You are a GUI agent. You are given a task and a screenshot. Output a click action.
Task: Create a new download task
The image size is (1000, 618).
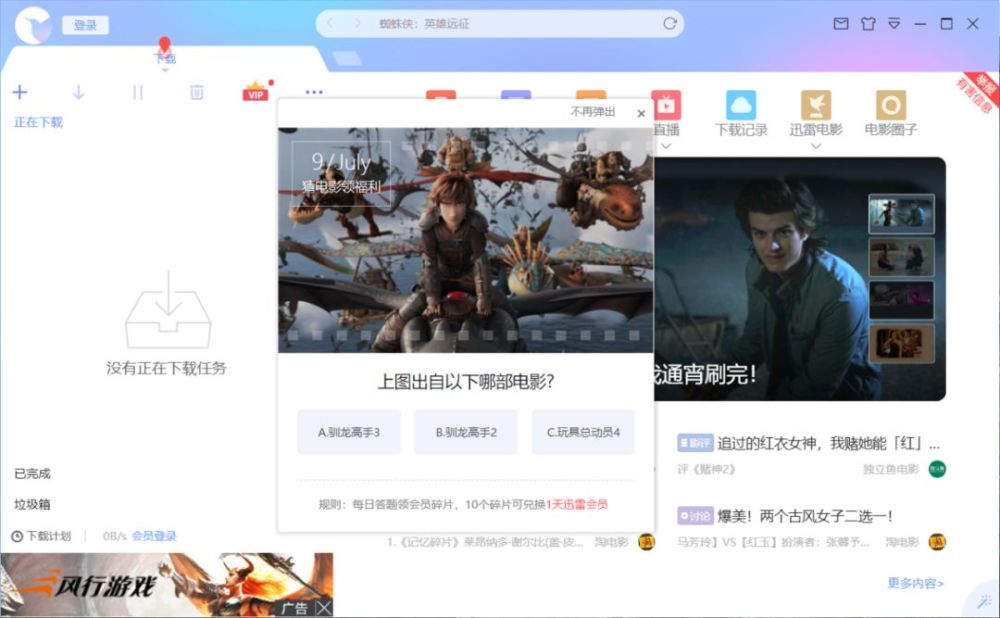[x=20, y=92]
